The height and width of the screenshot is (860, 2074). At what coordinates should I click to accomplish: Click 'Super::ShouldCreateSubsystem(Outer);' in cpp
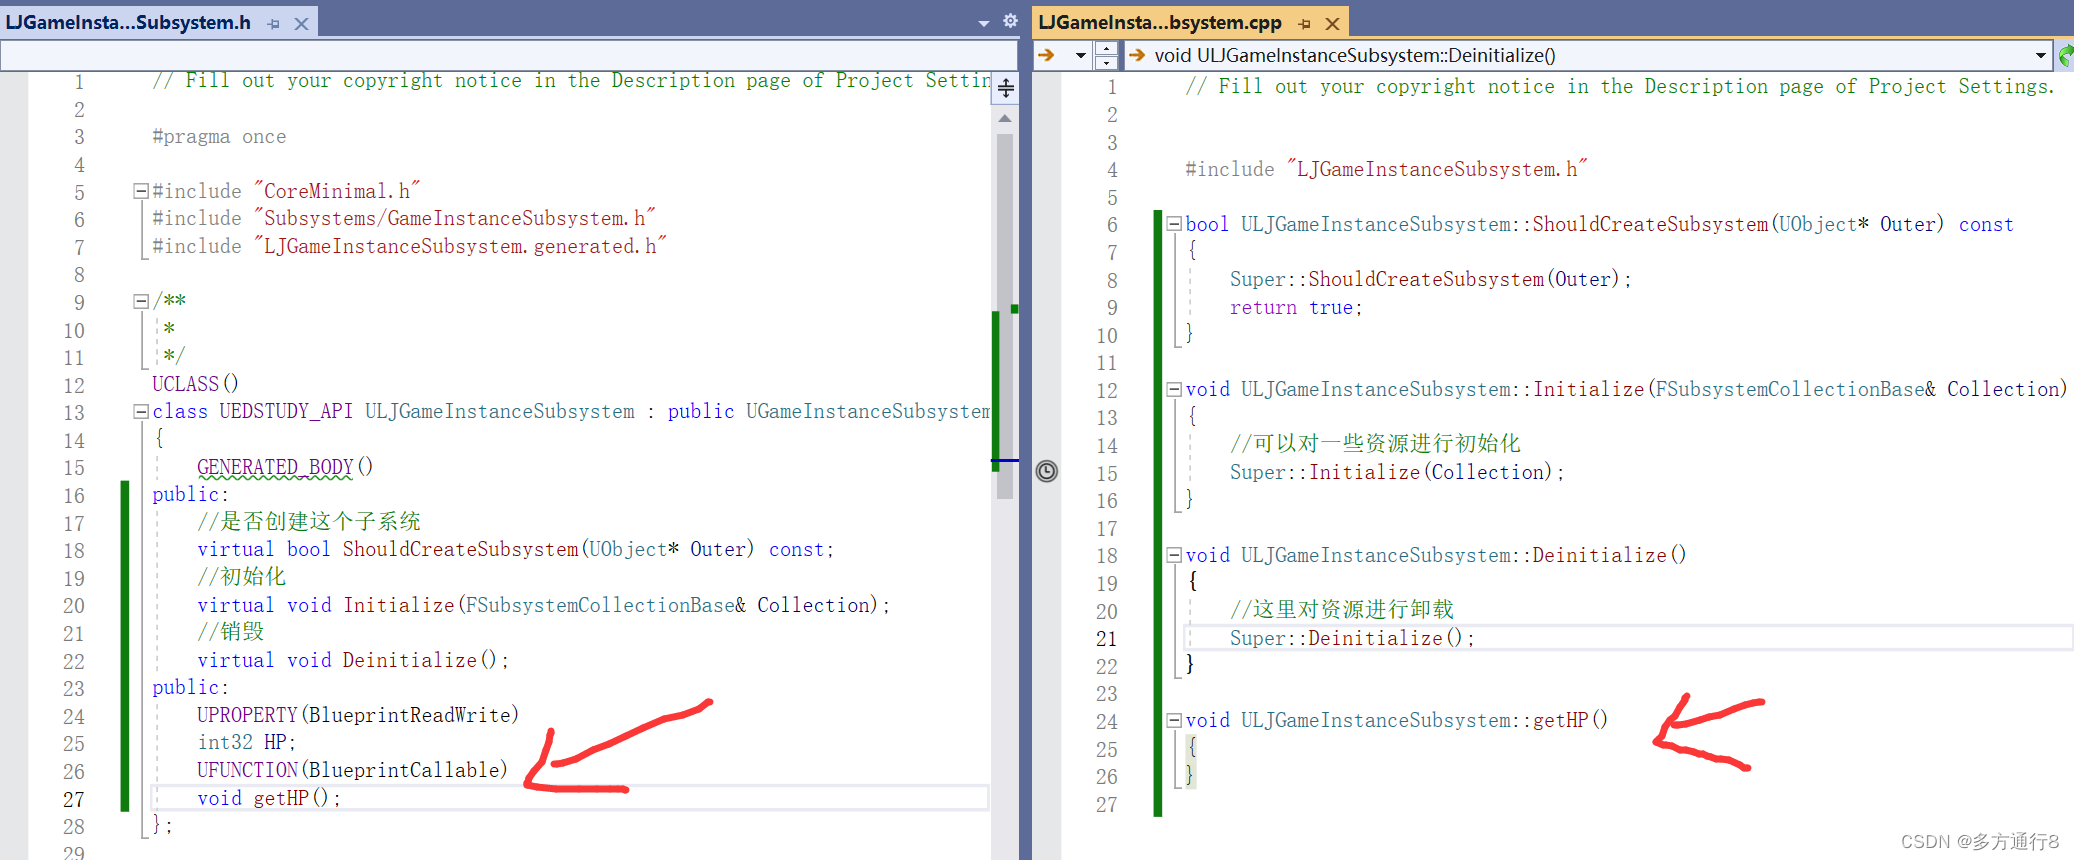pyautogui.click(x=1430, y=279)
